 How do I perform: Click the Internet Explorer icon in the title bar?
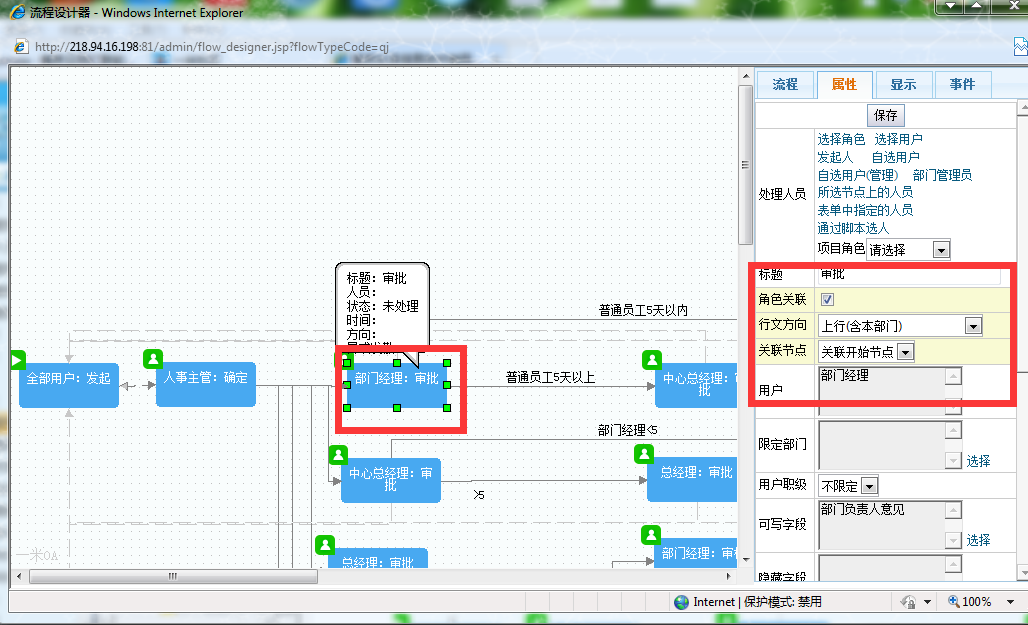click(x=18, y=12)
